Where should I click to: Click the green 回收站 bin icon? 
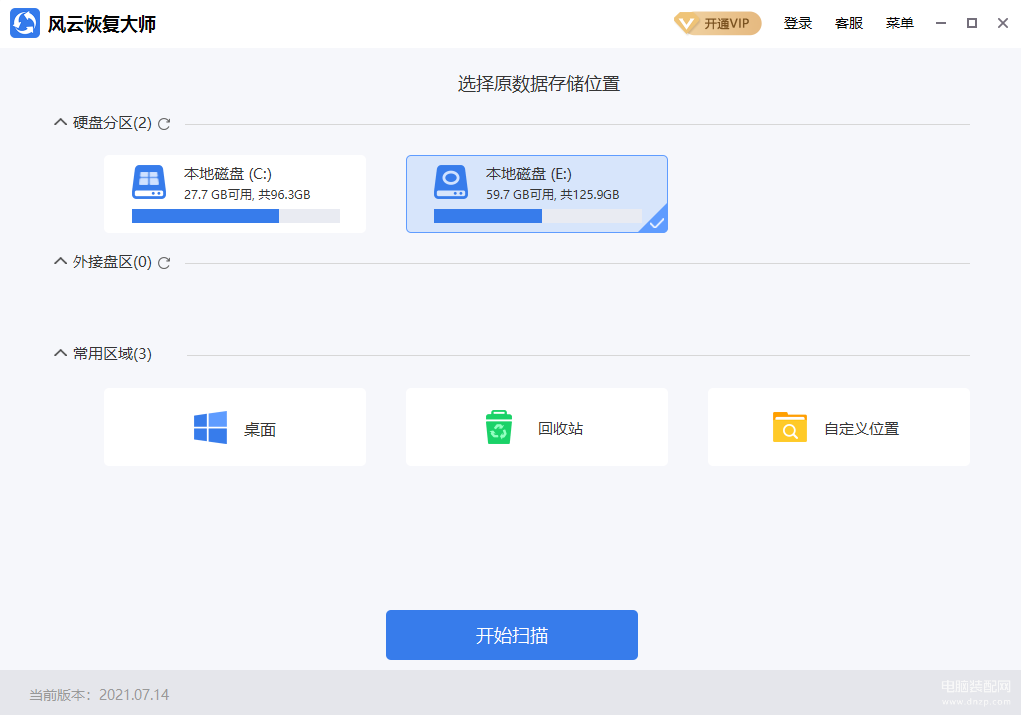tap(499, 427)
